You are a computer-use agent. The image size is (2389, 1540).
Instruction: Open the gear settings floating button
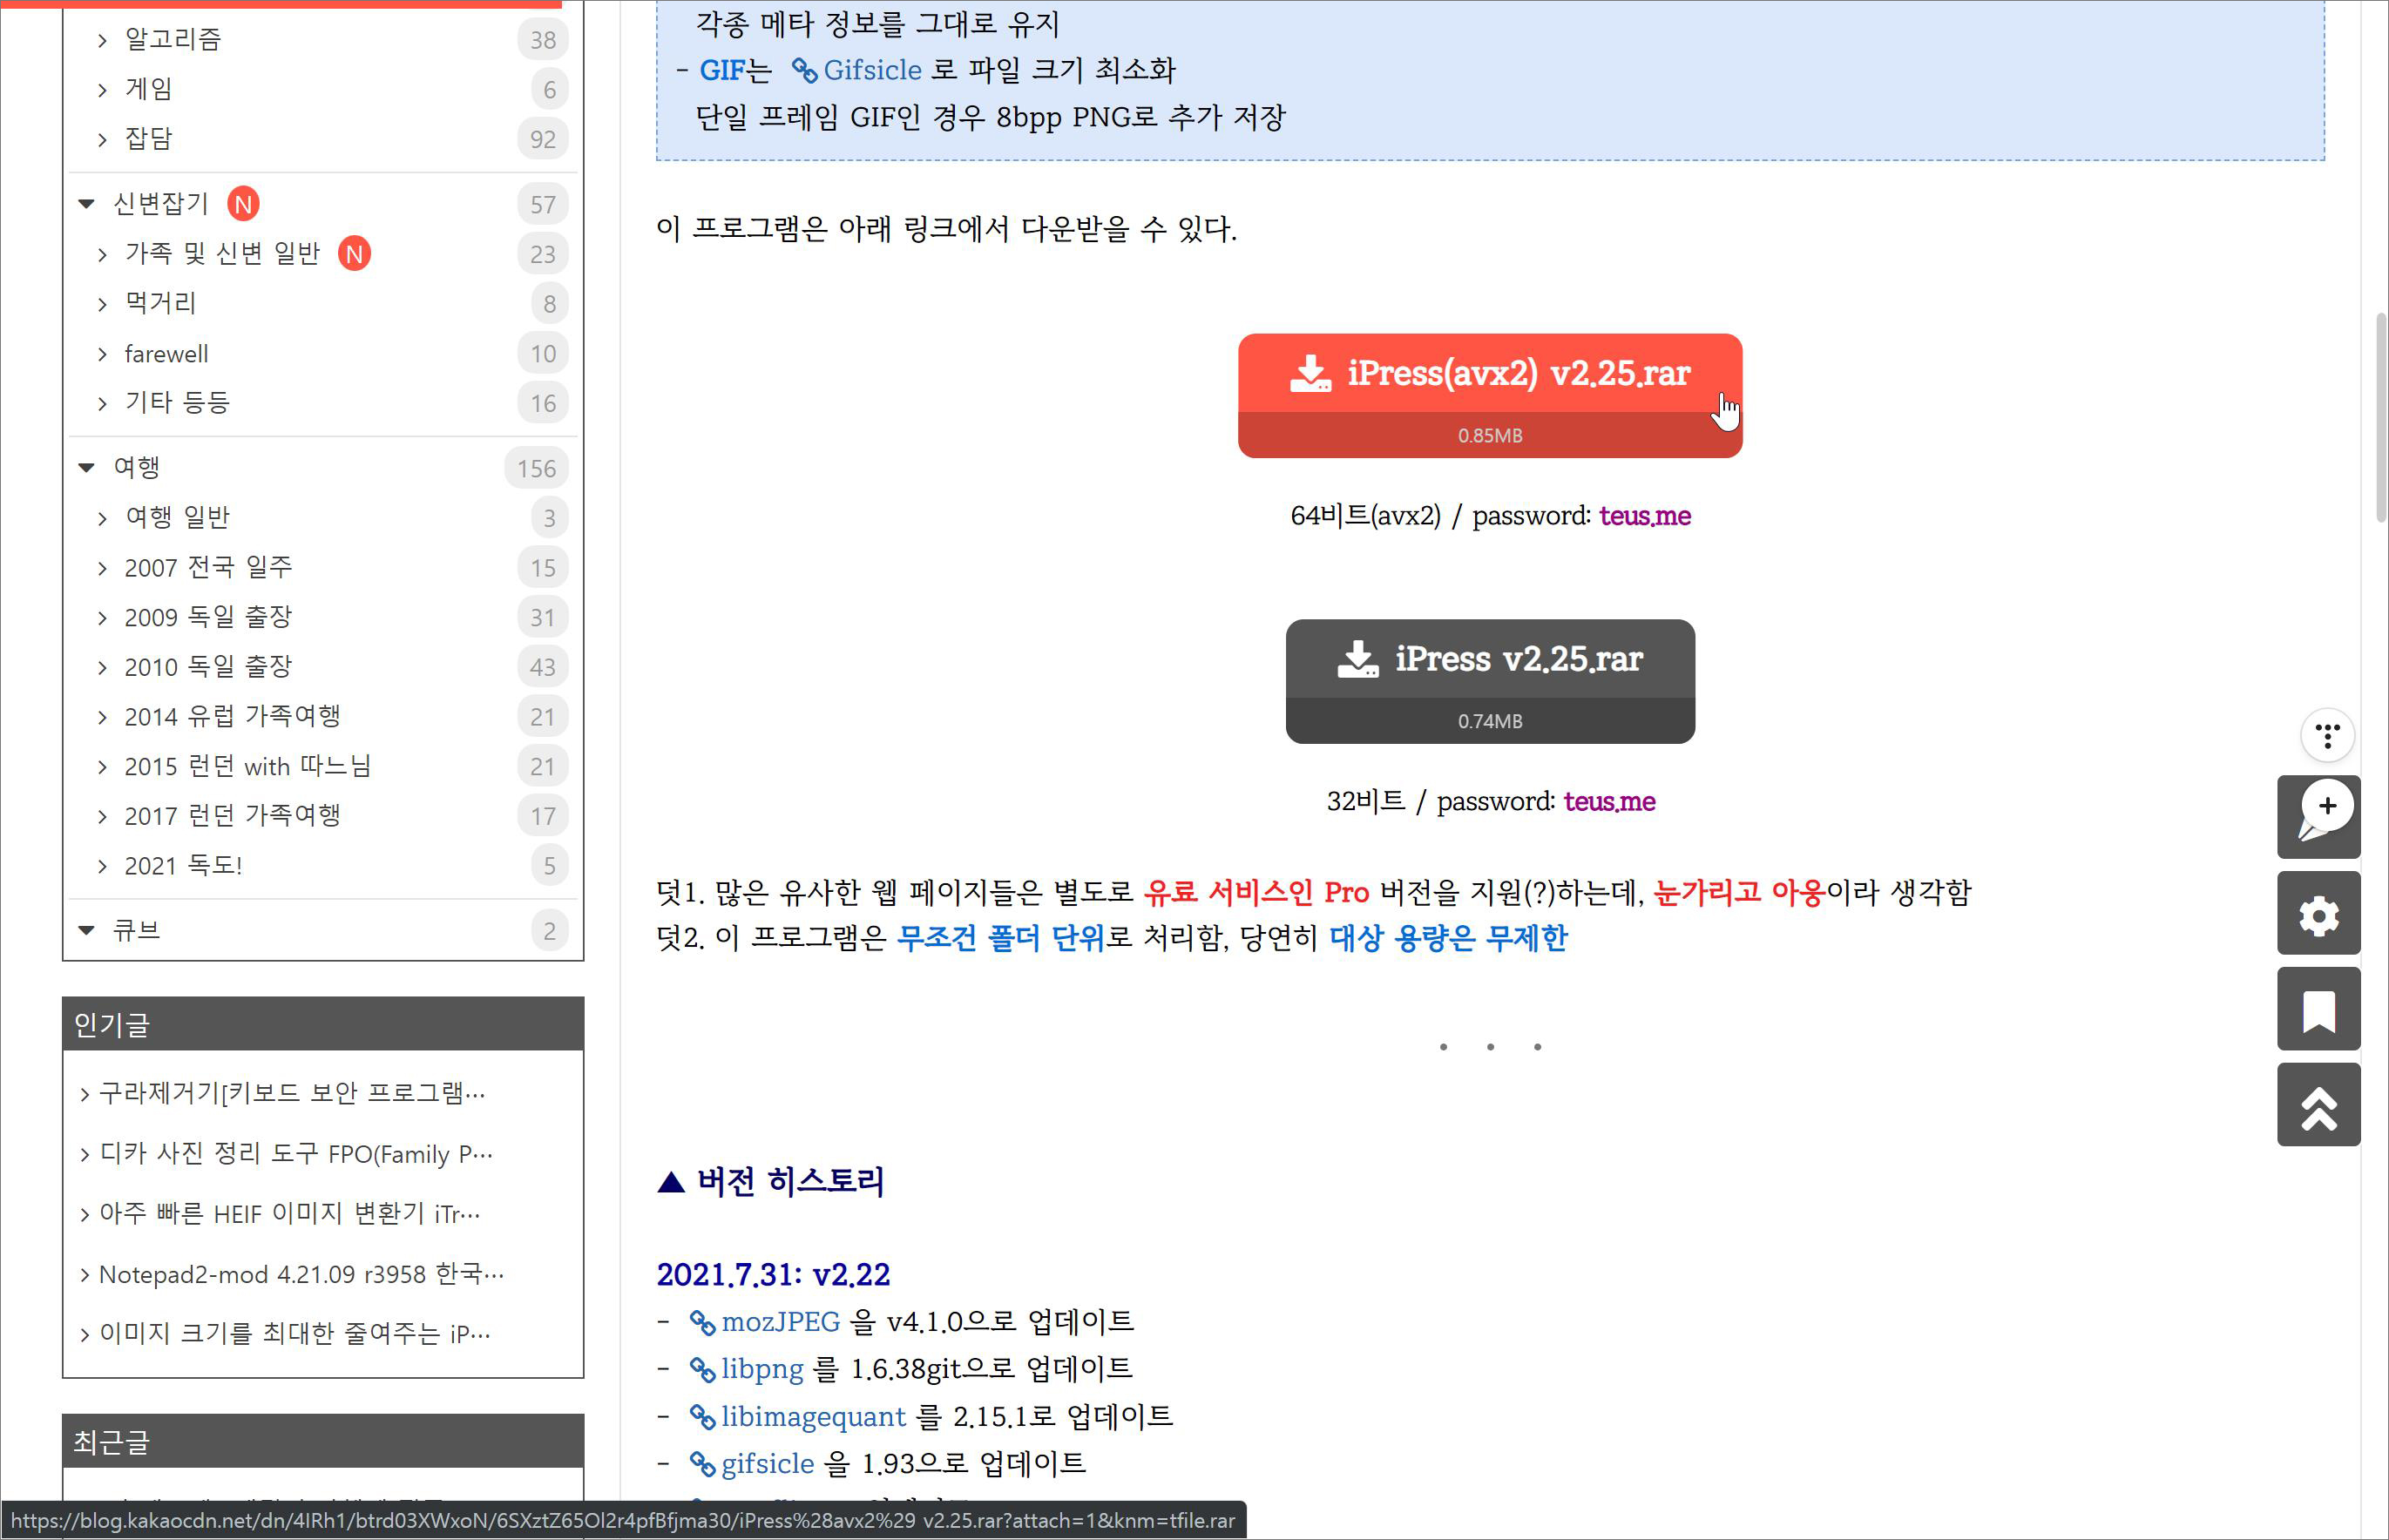pyautogui.click(x=2319, y=914)
